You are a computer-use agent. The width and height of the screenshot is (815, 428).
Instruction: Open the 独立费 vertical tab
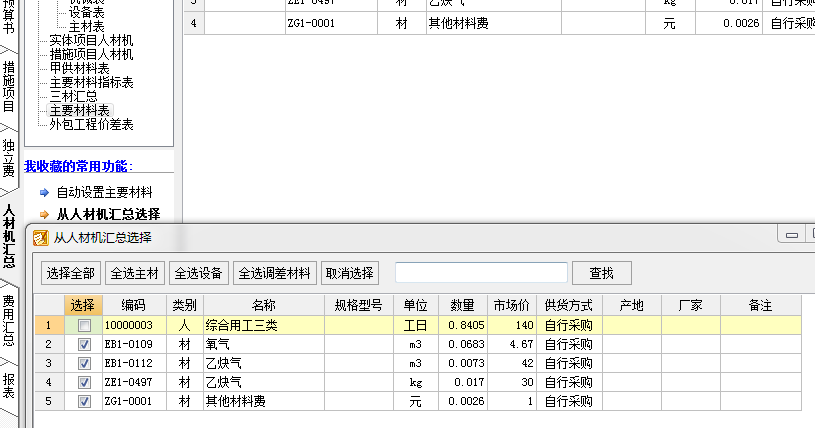coord(8,159)
